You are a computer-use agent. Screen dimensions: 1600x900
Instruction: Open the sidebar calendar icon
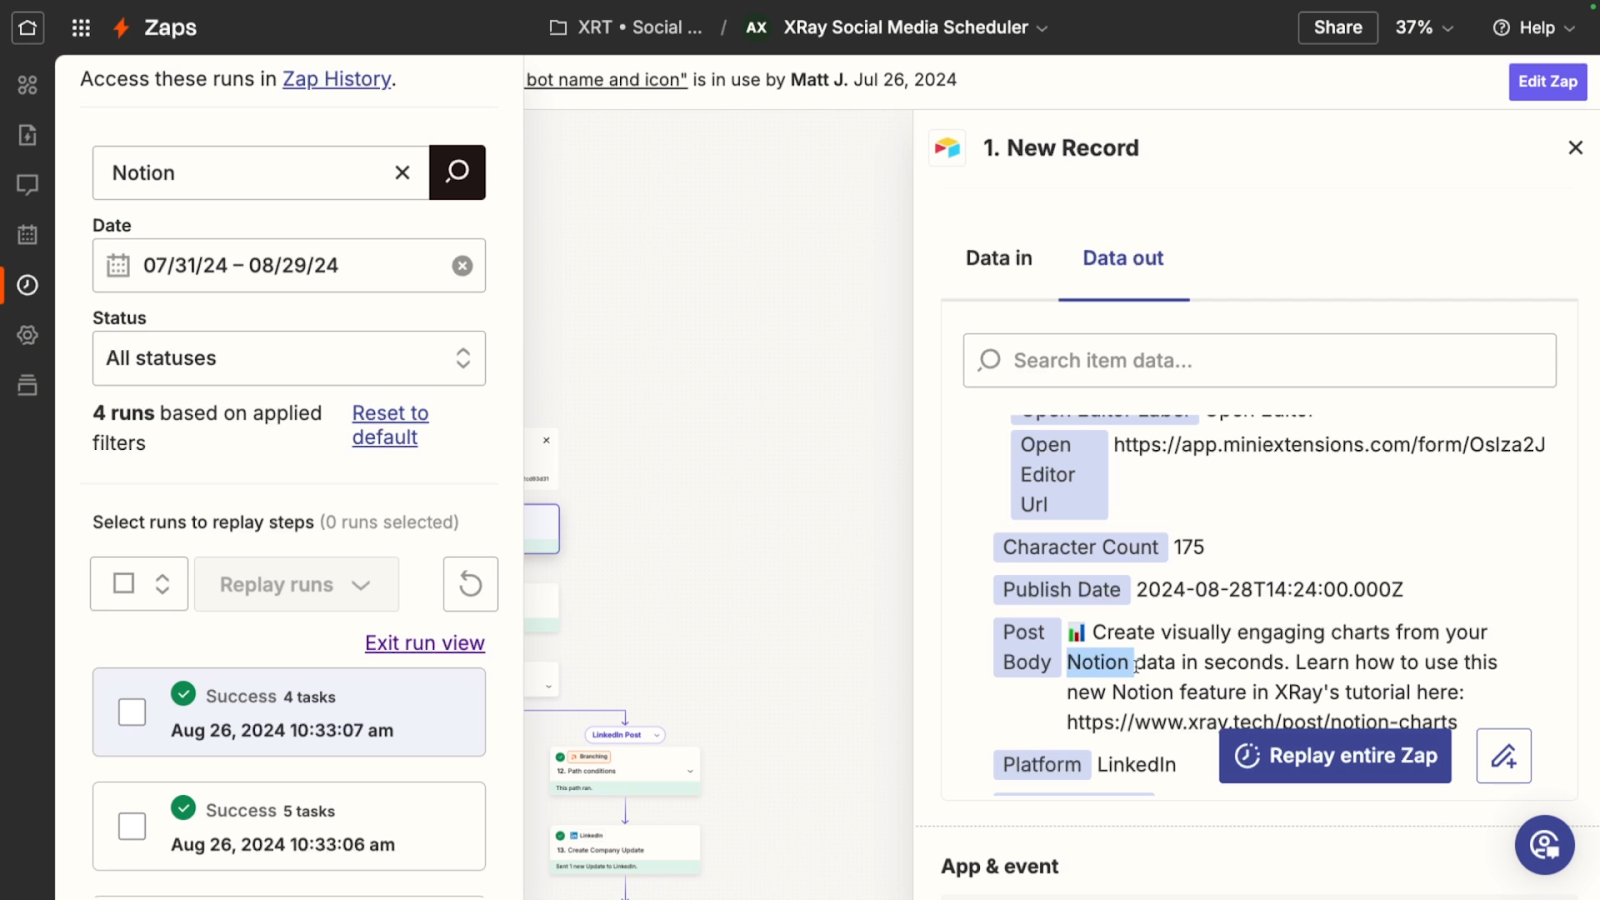28,235
